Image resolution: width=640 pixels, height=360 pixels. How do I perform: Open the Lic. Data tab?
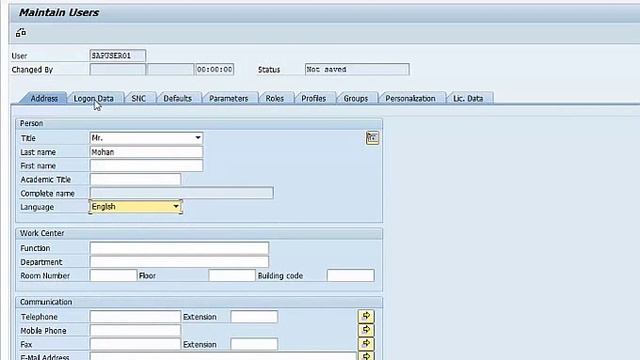pos(468,98)
